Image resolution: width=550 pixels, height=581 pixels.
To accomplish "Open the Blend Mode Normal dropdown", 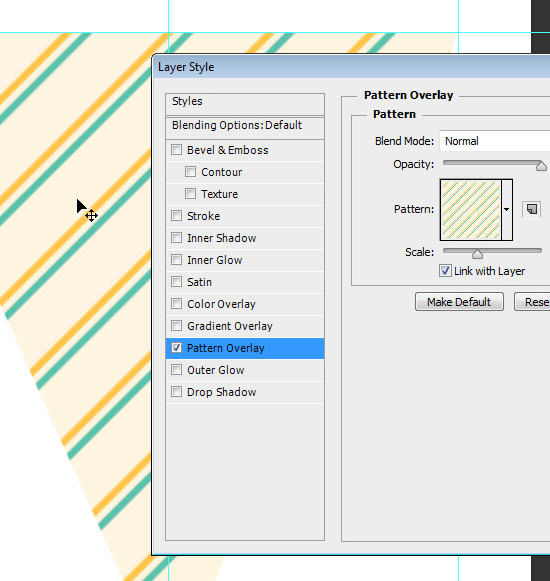I will [x=495, y=141].
